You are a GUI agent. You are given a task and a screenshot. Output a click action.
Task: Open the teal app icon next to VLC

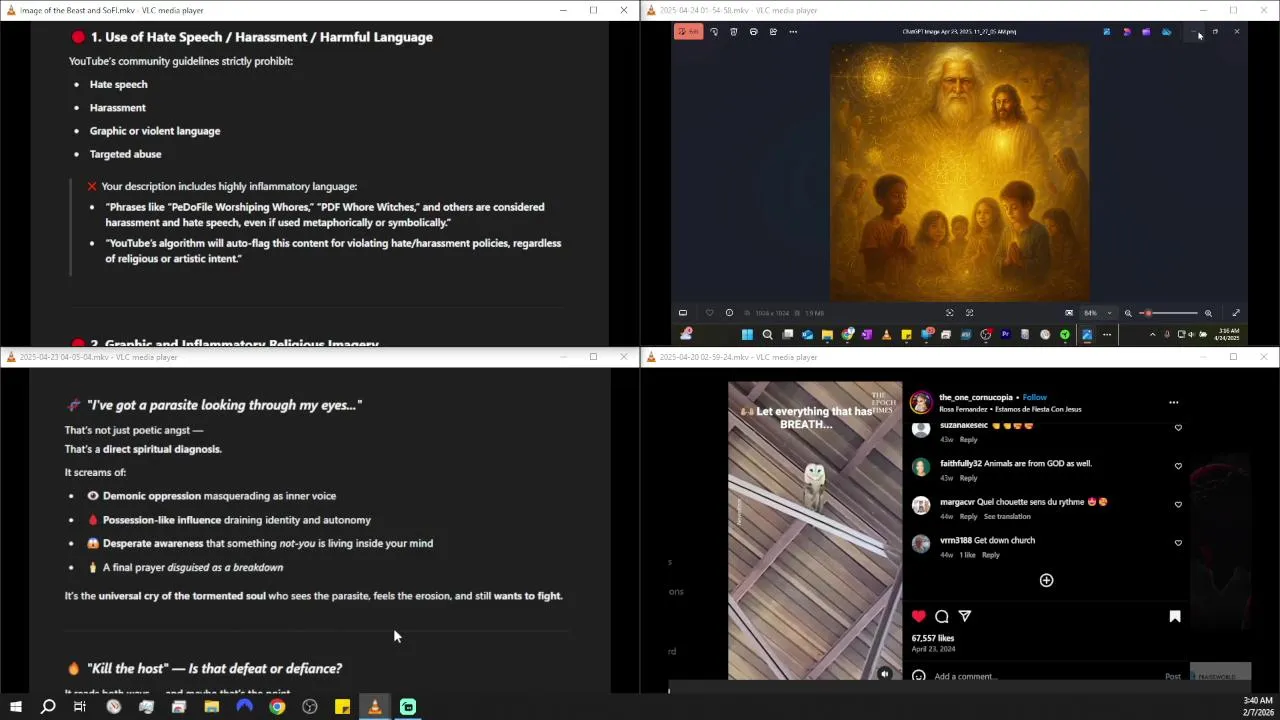click(408, 707)
